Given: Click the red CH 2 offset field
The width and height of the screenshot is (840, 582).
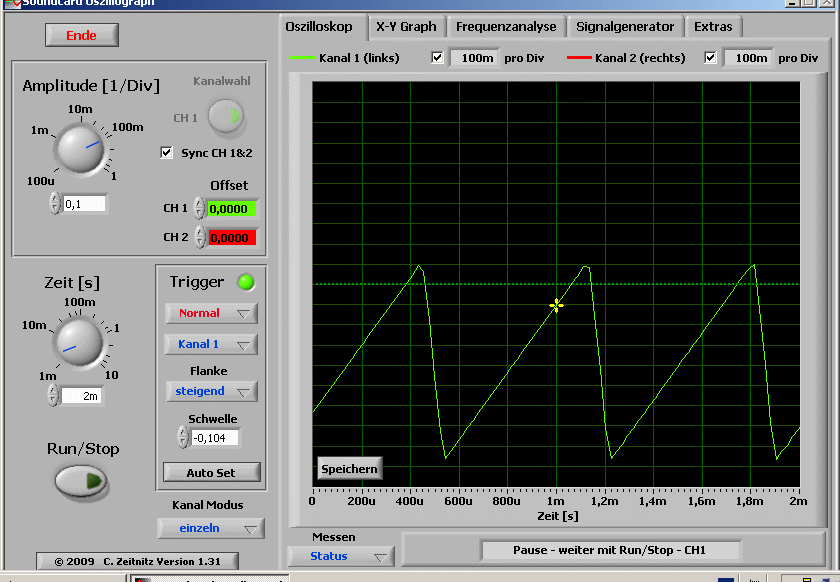Looking at the screenshot, I should (x=232, y=237).
